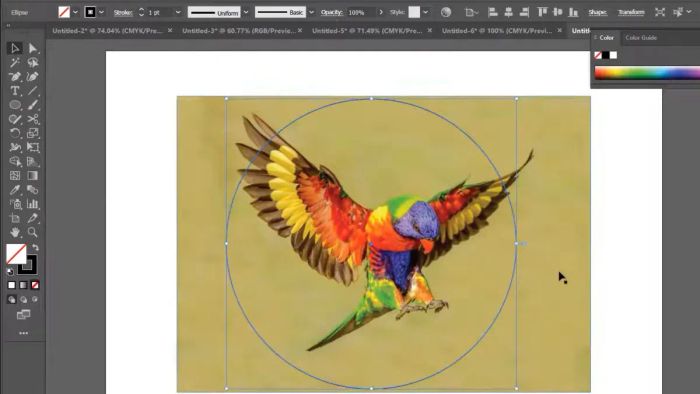Viewport: 700px width, 394px height.
Task: Switch to Untitled-6 document tab
Action: point(497,31)
